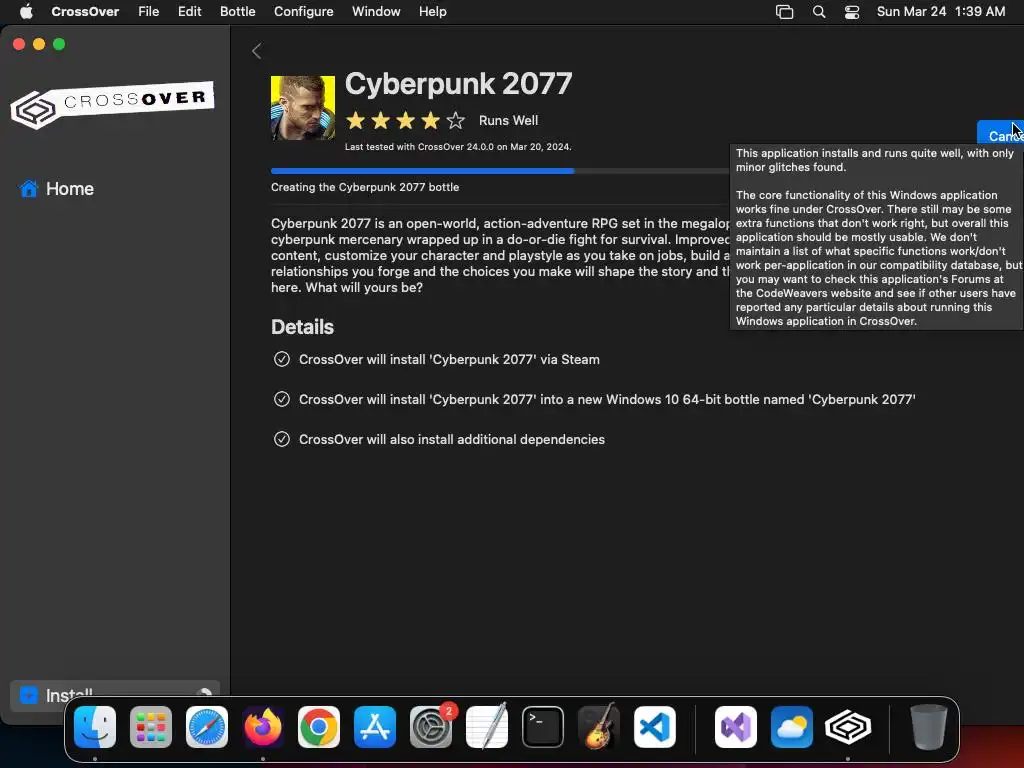Launch Firefox from the Dock
The height and width of the screenshot is (768, 1024).
point(263,727)
